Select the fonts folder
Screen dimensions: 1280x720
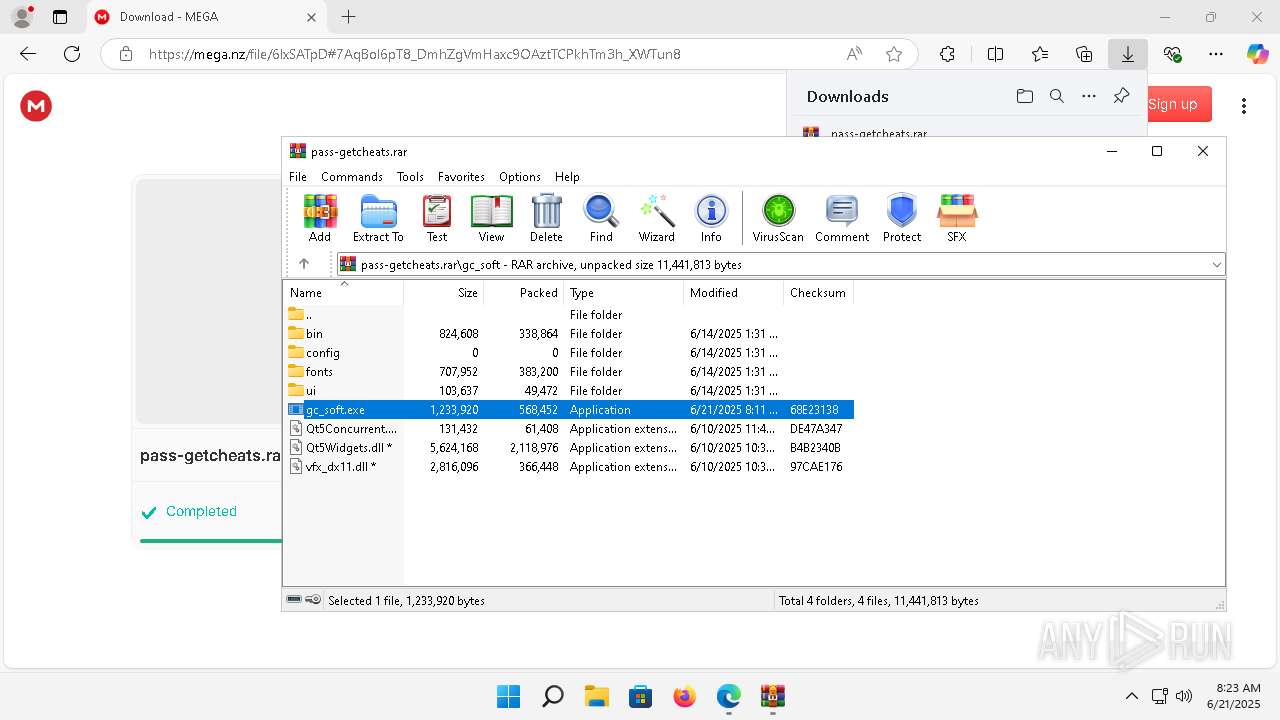pyautogui.click(x=569, y=371)
